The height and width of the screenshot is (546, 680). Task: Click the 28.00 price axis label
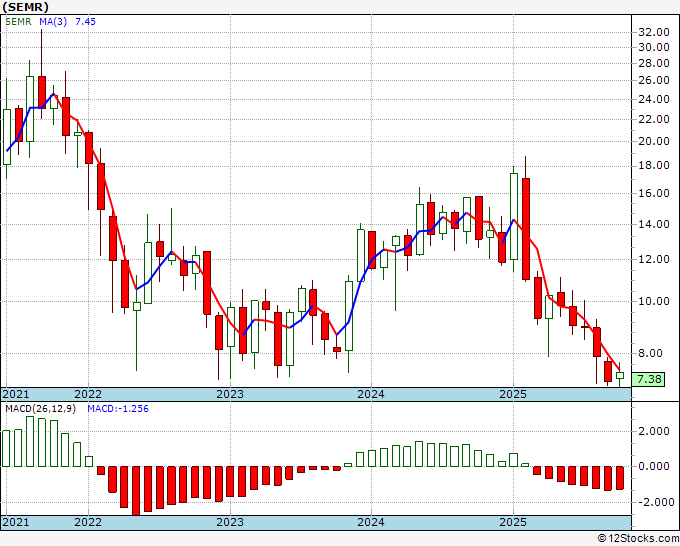pyautogui.click(x=654, y=63)
